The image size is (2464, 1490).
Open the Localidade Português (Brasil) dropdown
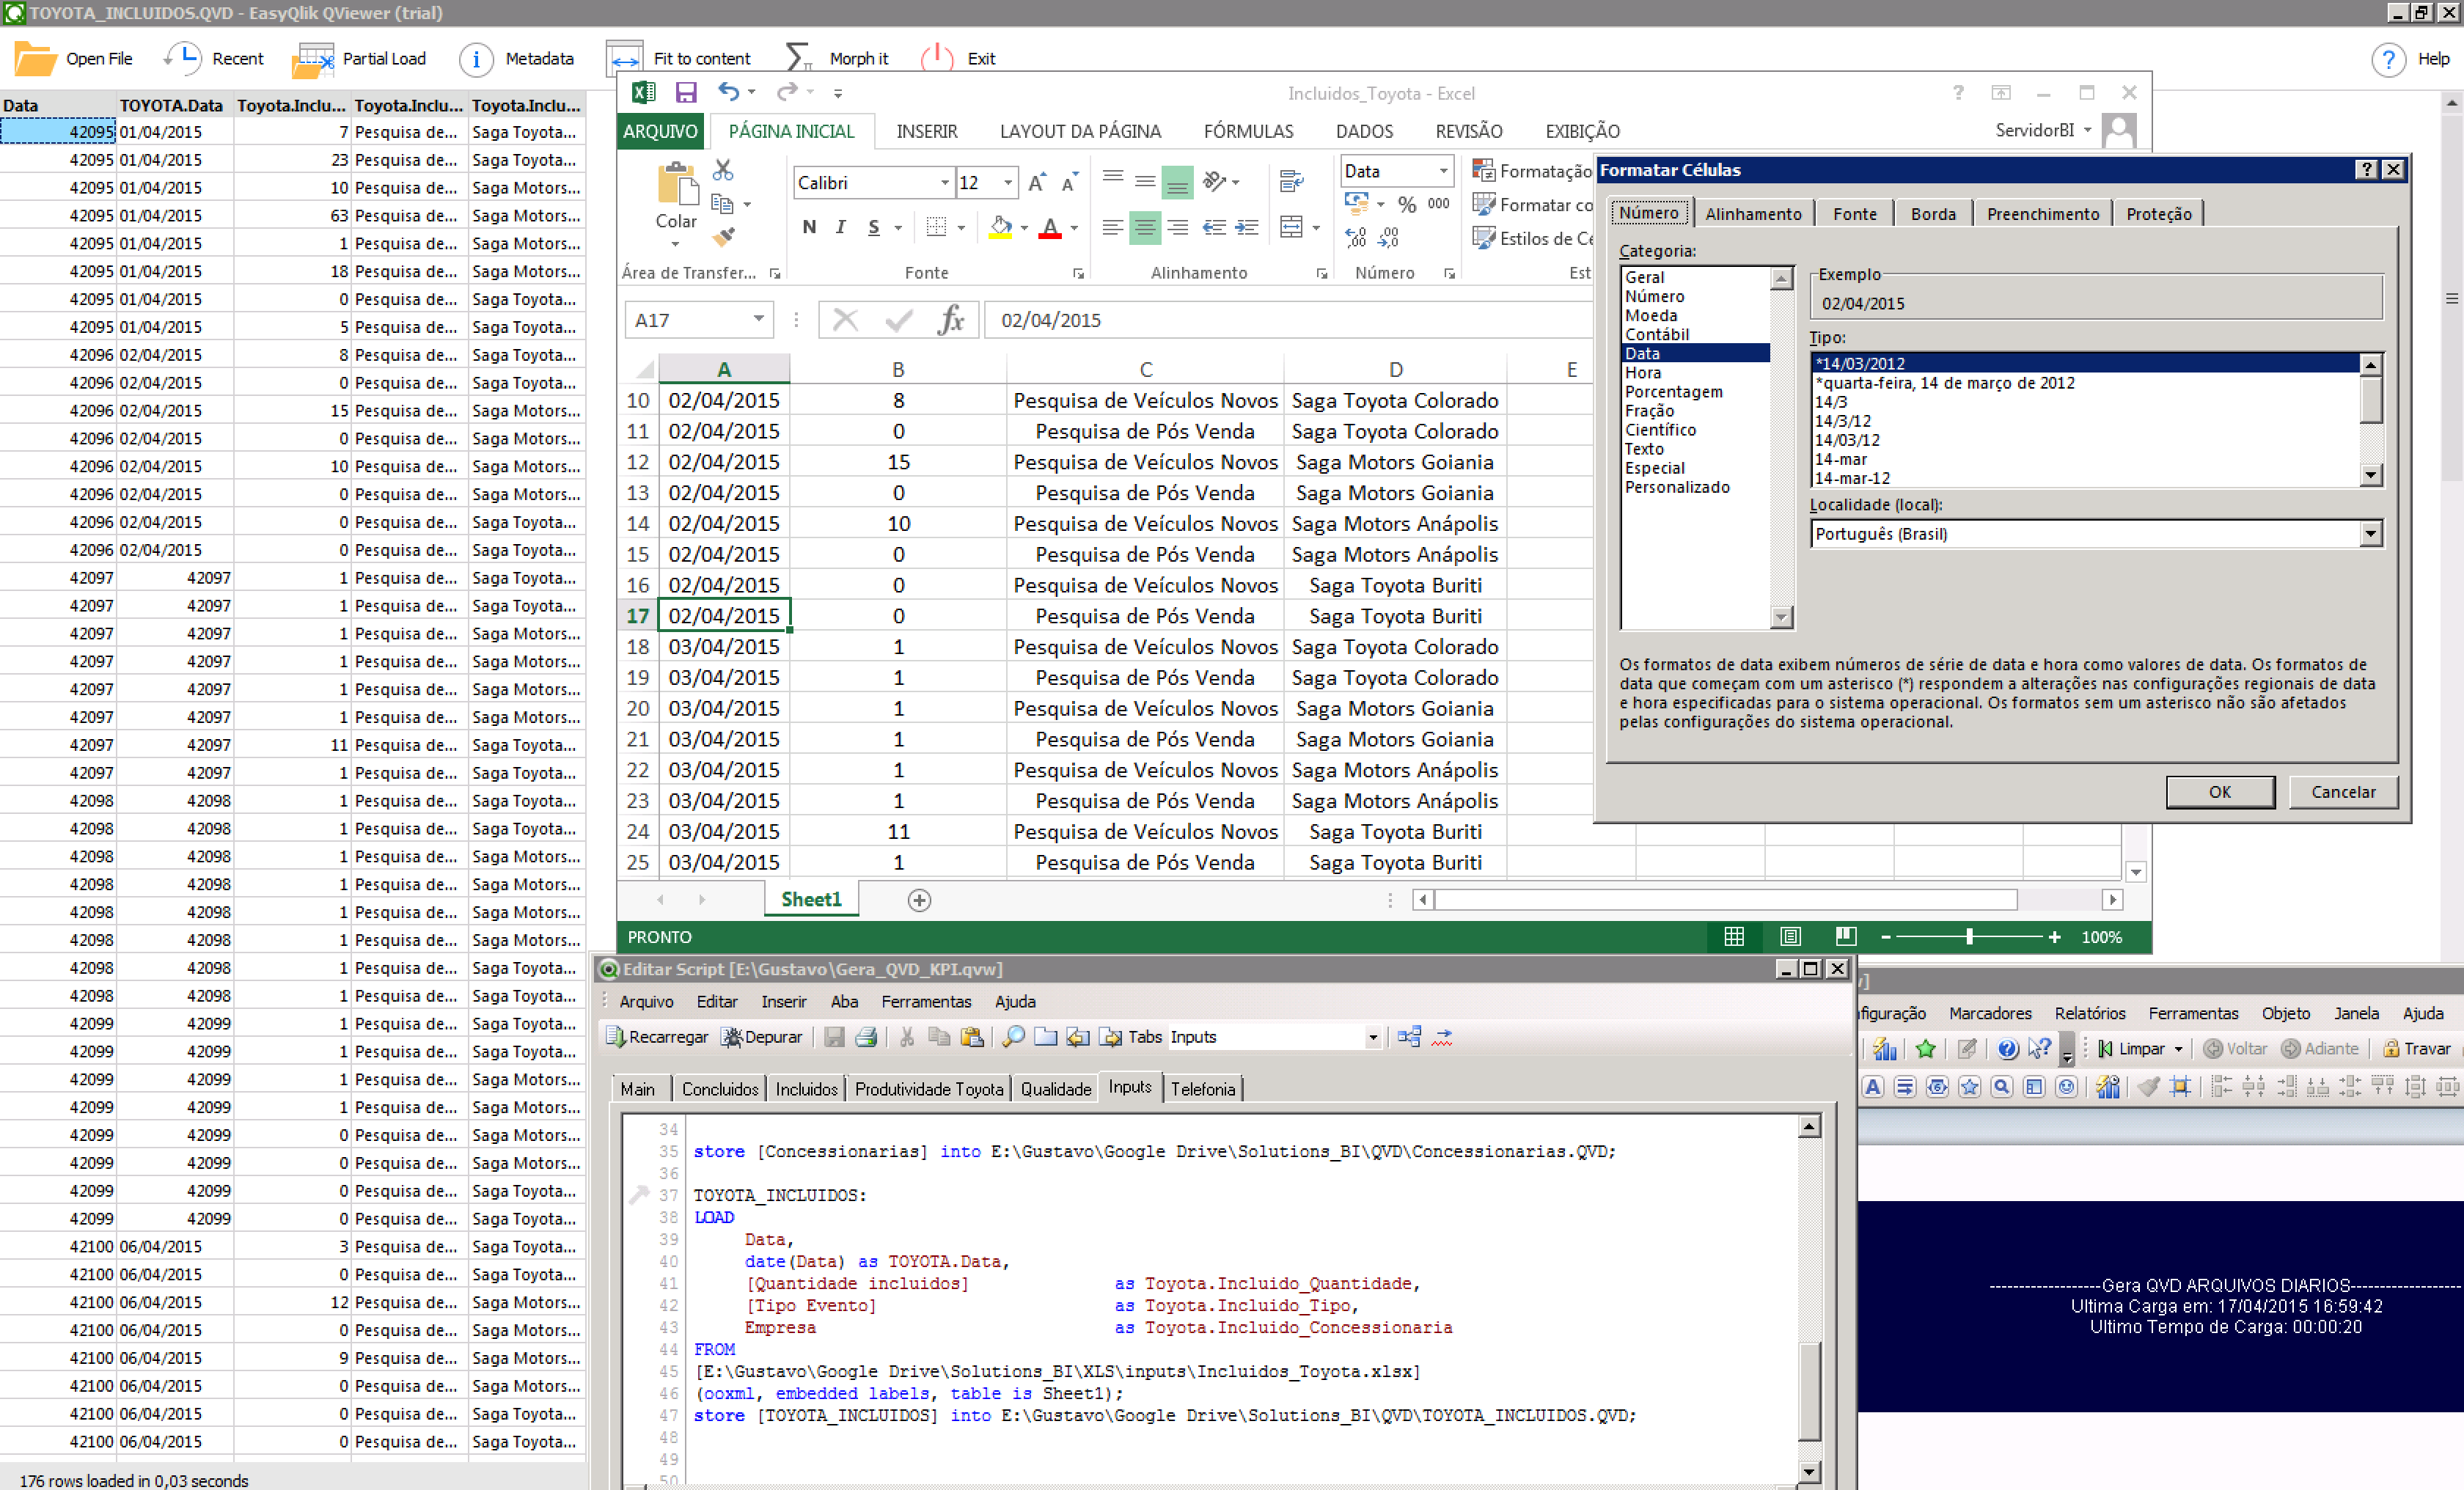2371,534
